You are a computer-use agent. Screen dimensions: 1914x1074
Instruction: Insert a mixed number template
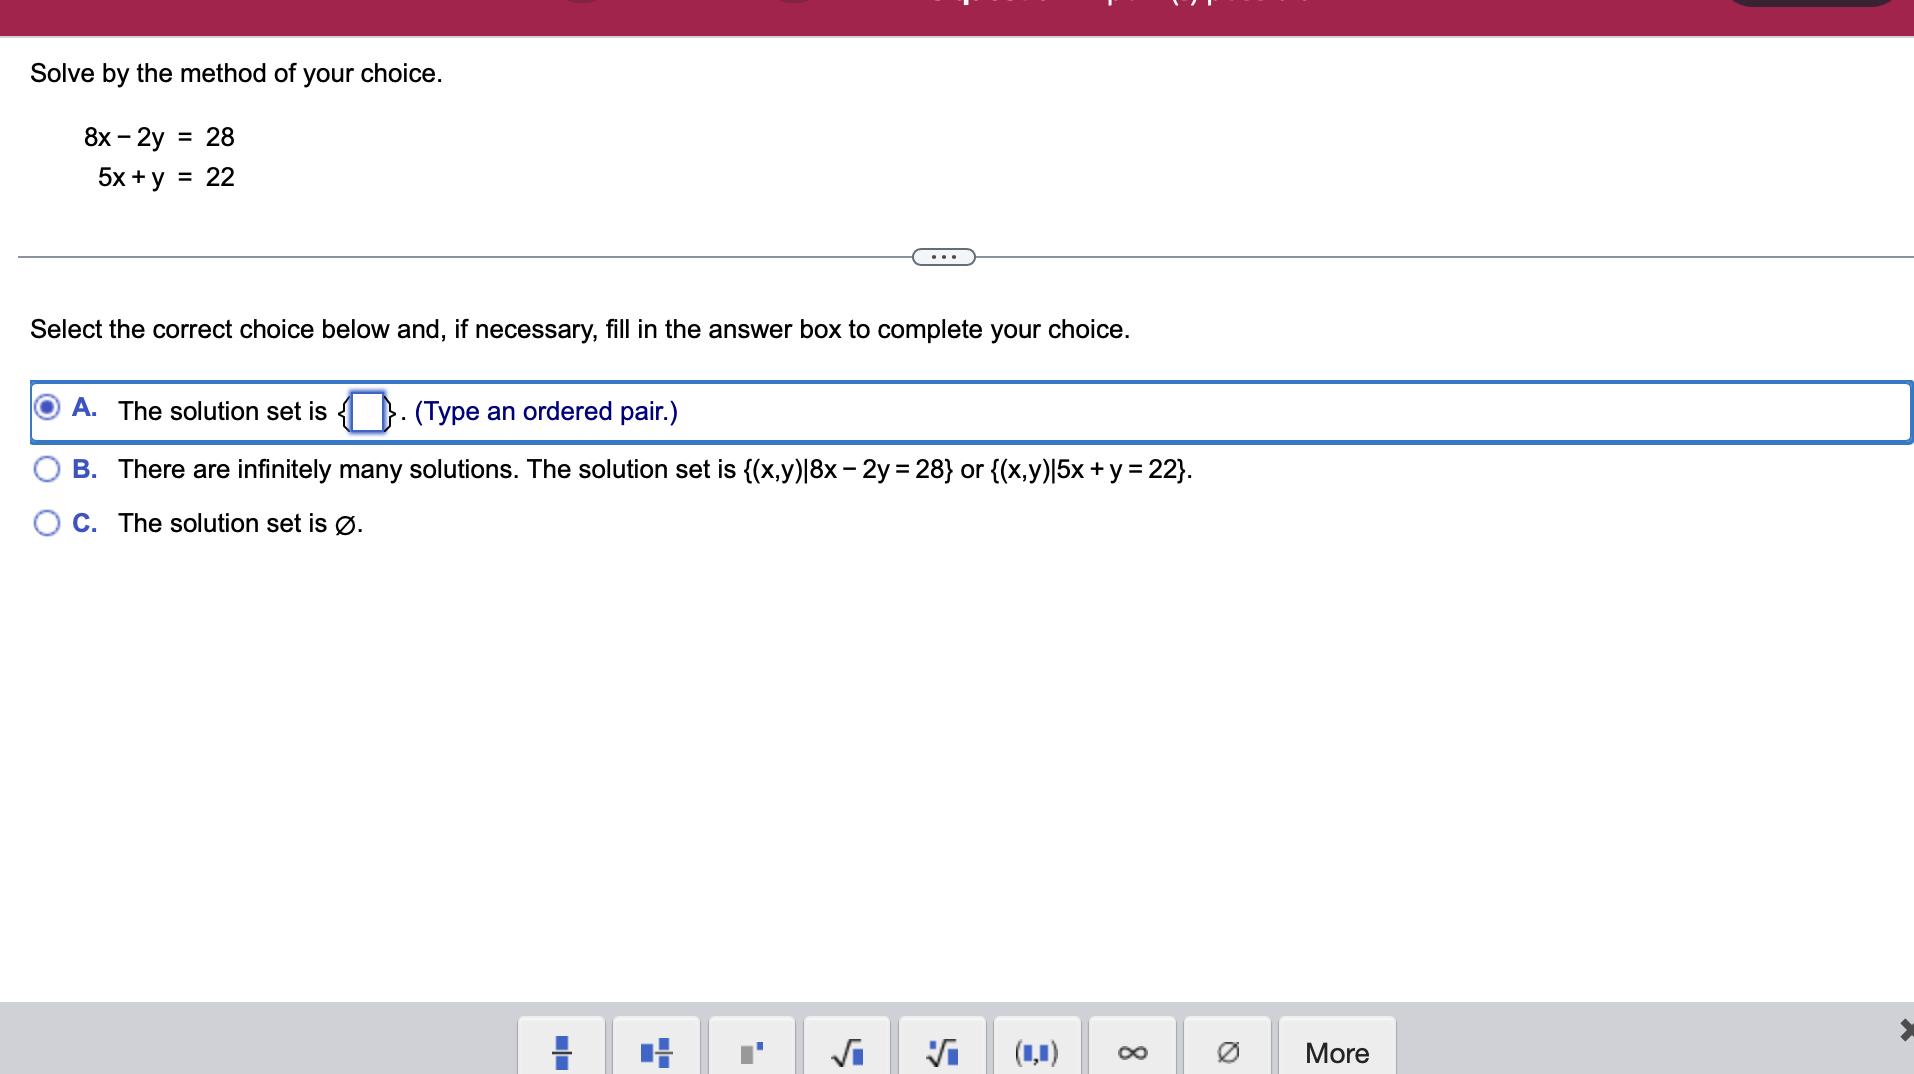657,1048
